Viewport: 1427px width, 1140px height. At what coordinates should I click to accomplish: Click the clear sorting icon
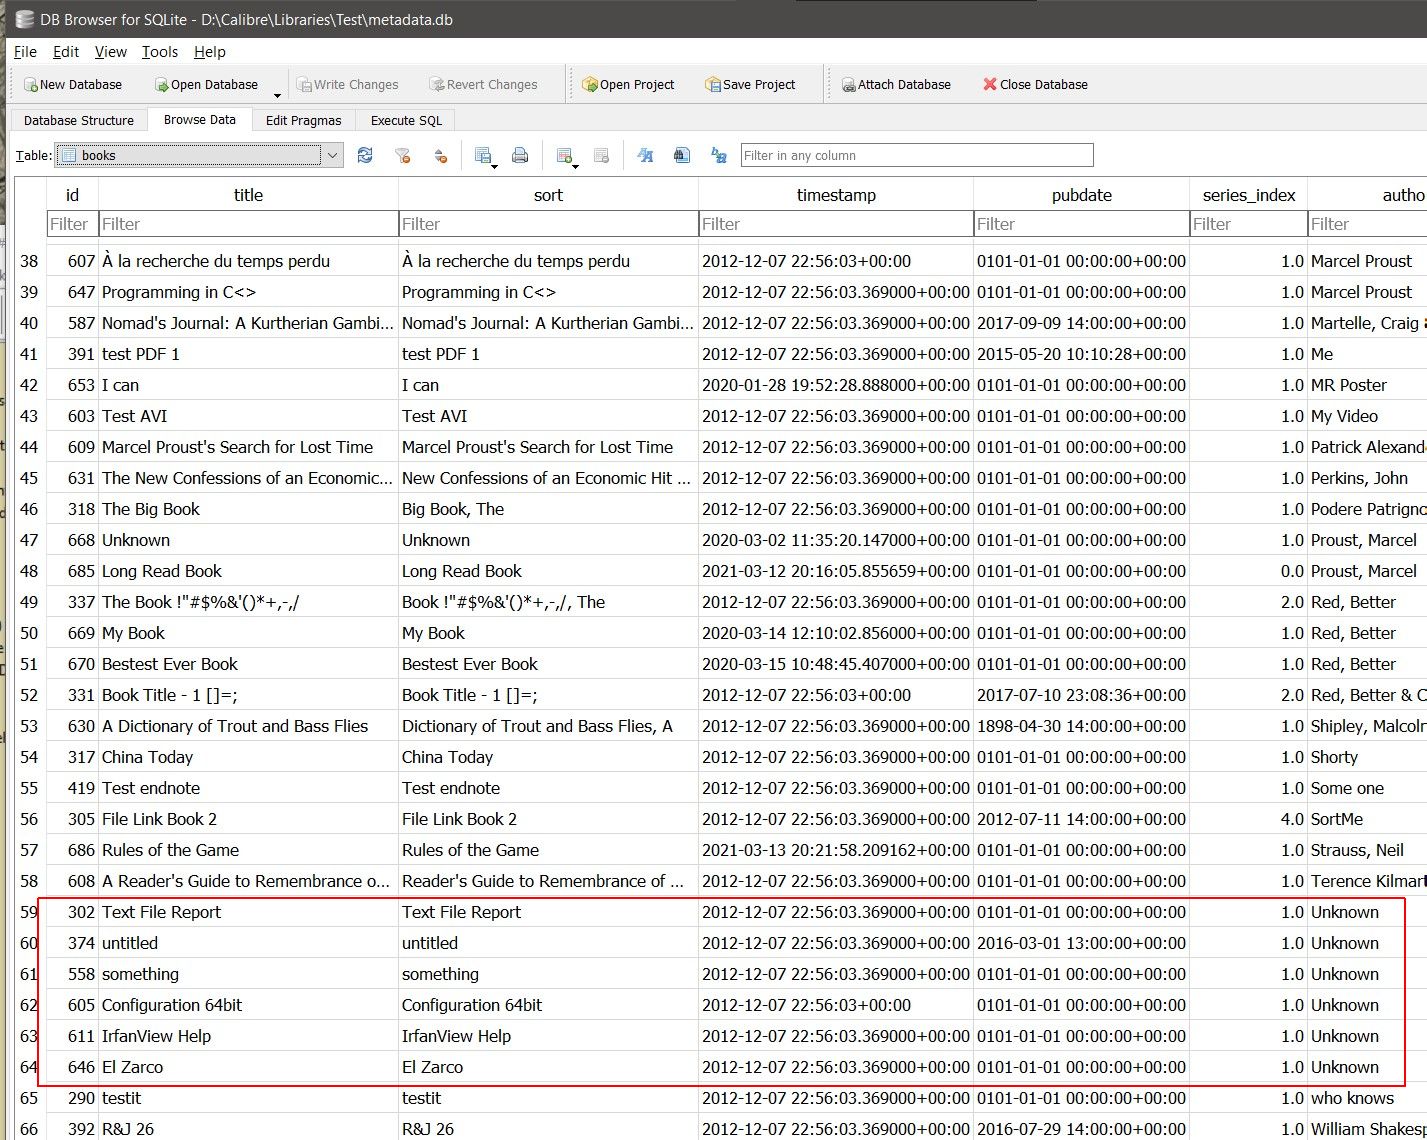tap(439, 155)
